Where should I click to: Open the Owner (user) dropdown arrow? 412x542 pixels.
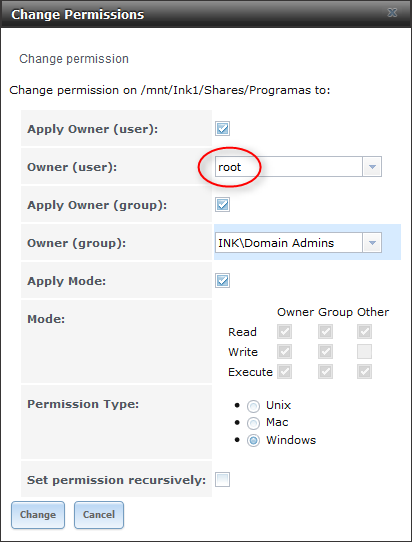(x=372, y=167)
